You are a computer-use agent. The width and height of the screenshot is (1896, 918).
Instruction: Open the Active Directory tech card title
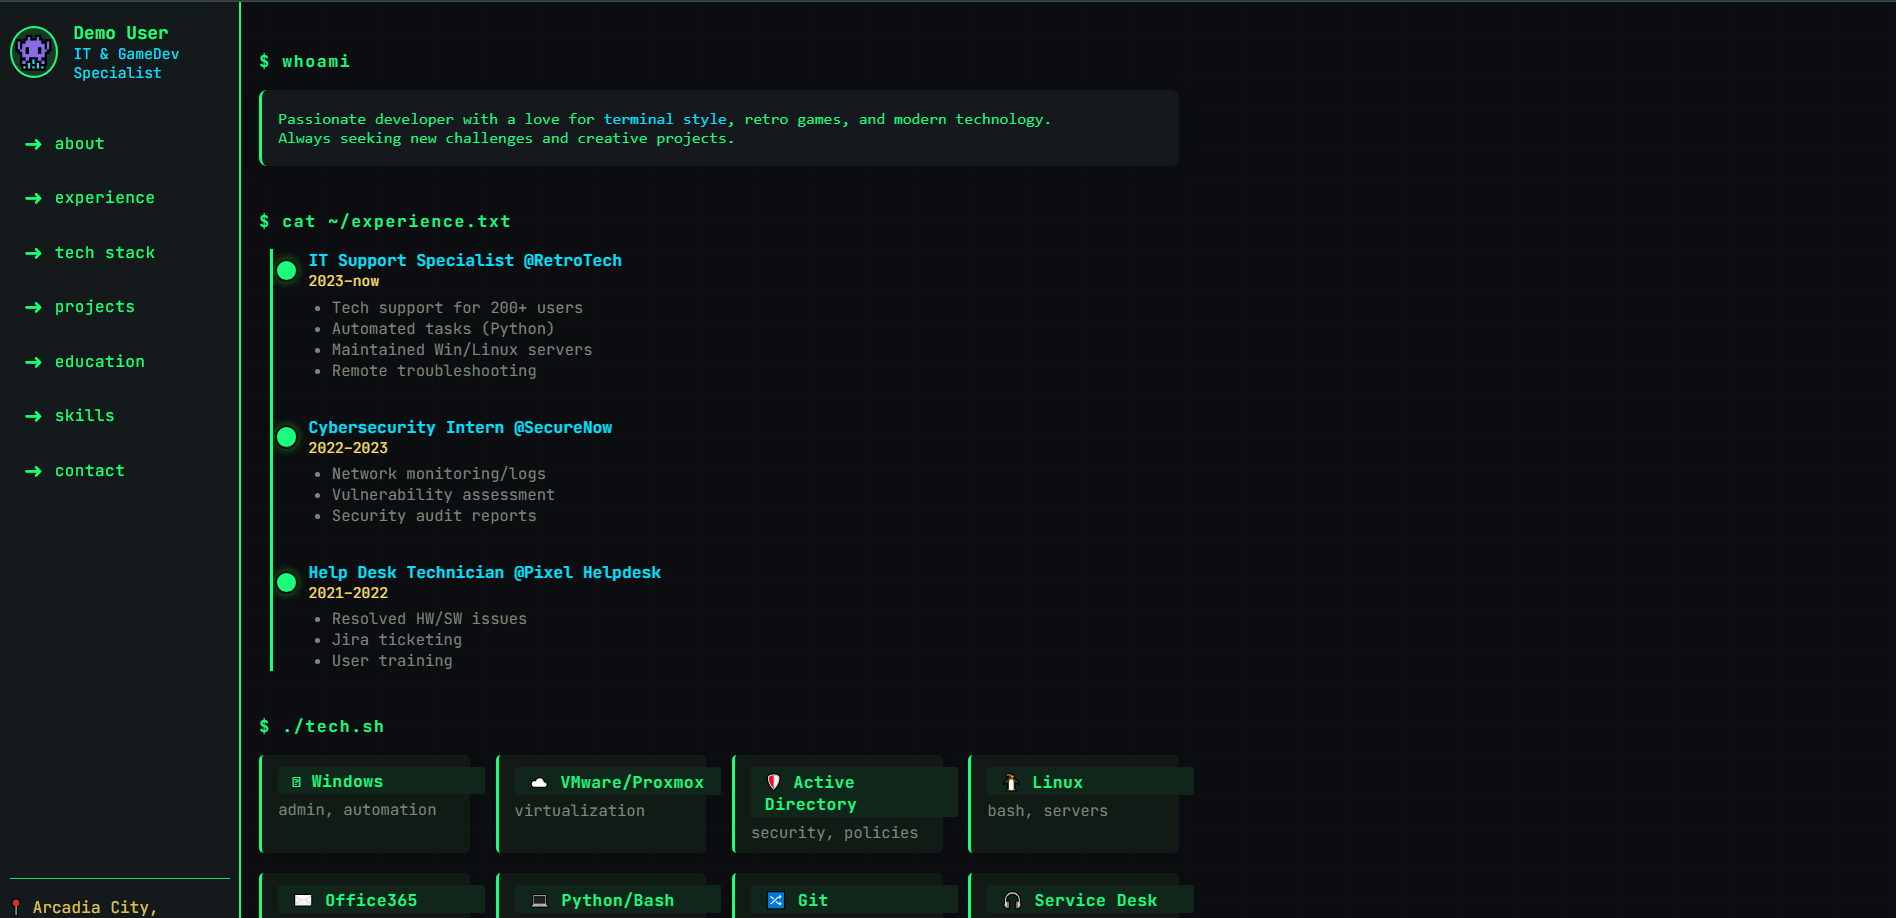click(x=810, y=793)
